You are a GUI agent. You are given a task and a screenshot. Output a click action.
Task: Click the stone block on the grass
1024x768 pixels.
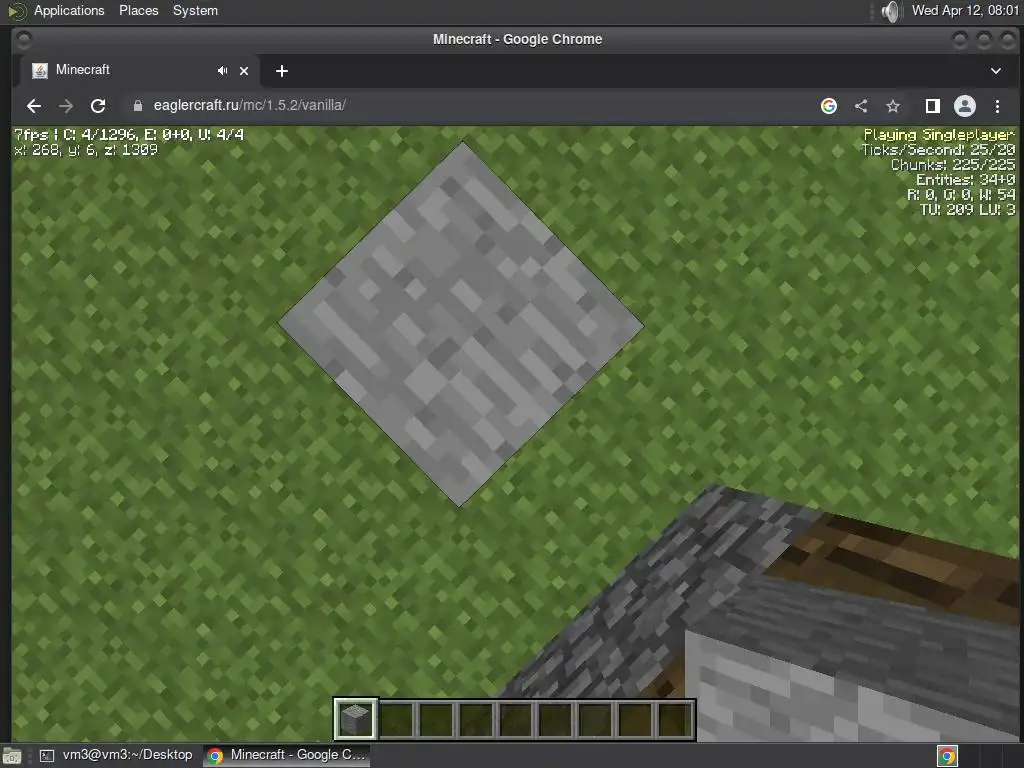(x=461, y=324)
